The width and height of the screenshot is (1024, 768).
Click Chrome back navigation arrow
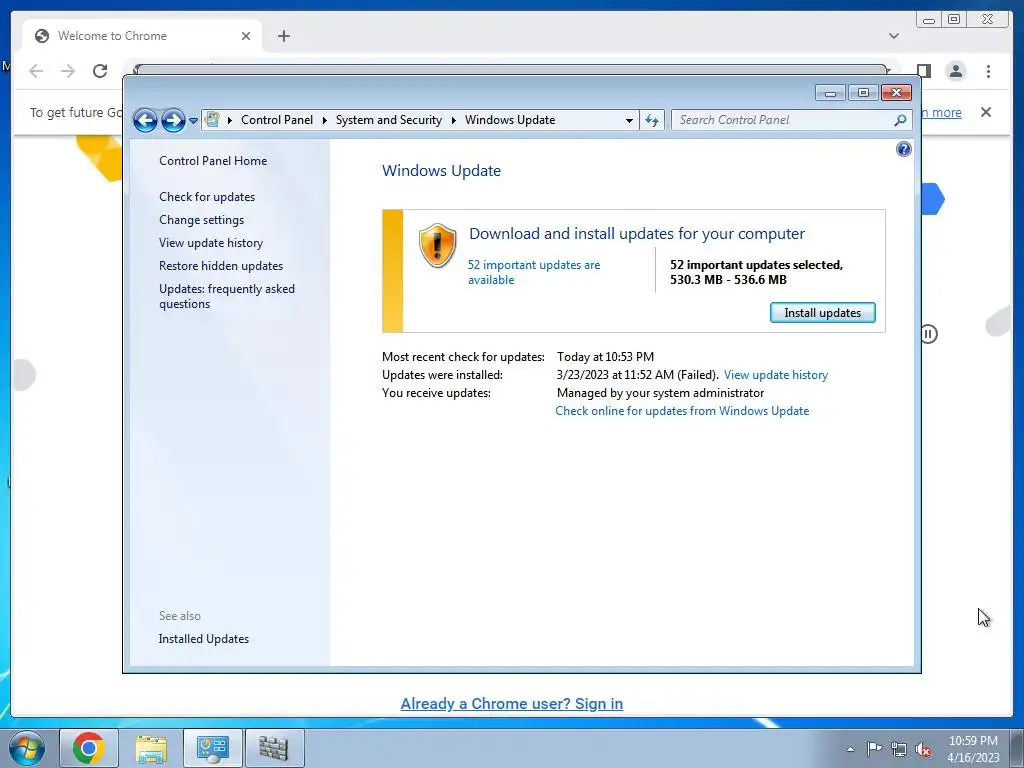[36, 71]
